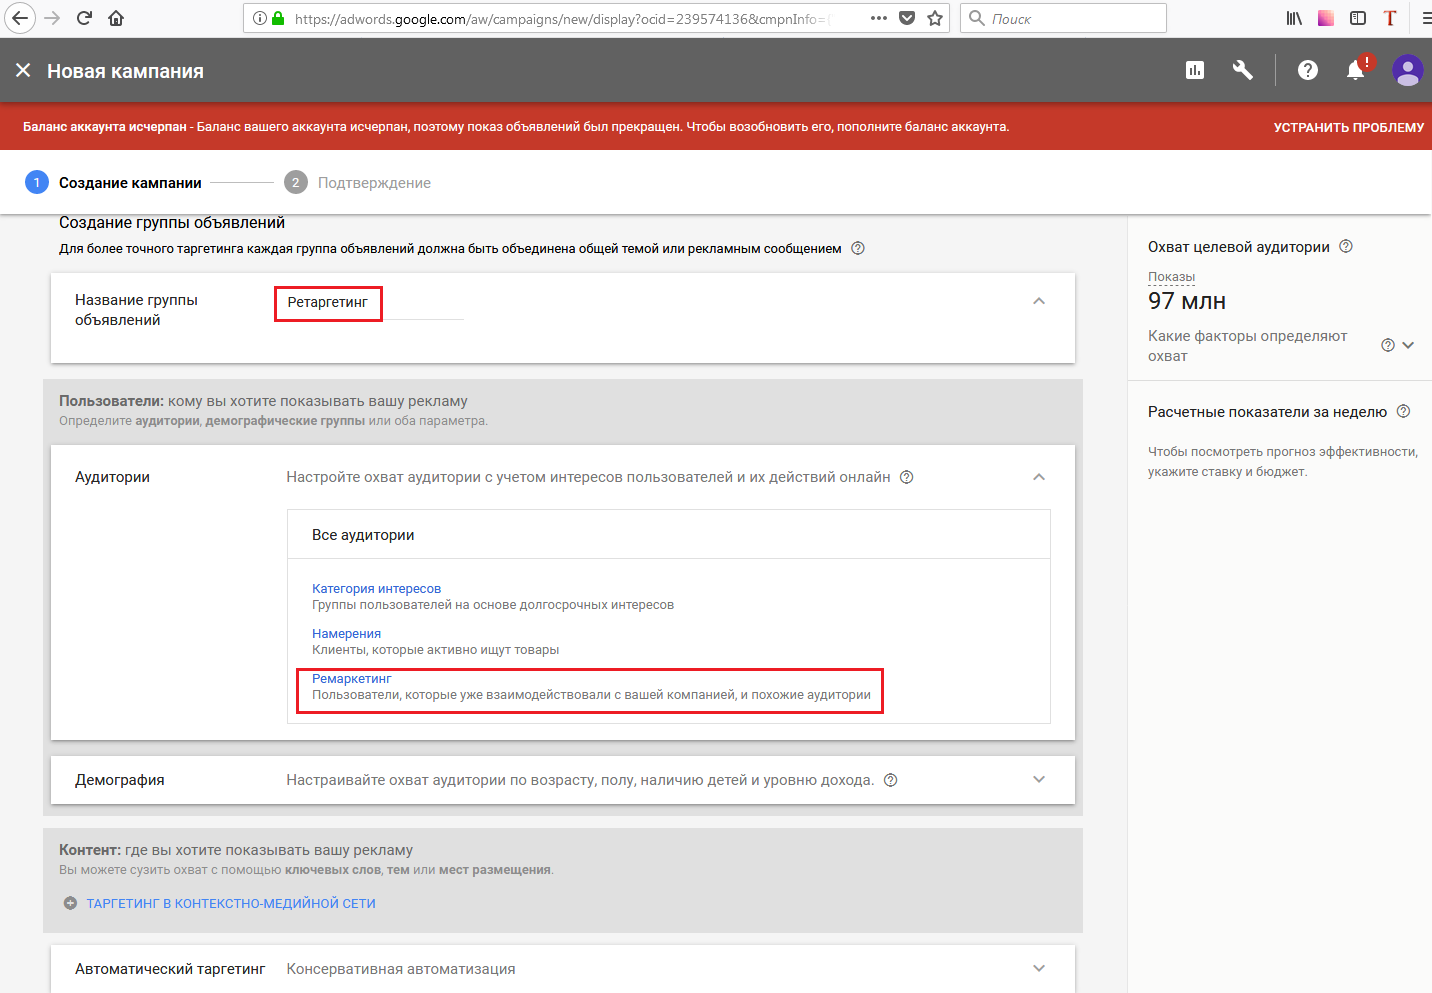
Task: Open the account avatar menu
Action: 1408,70
